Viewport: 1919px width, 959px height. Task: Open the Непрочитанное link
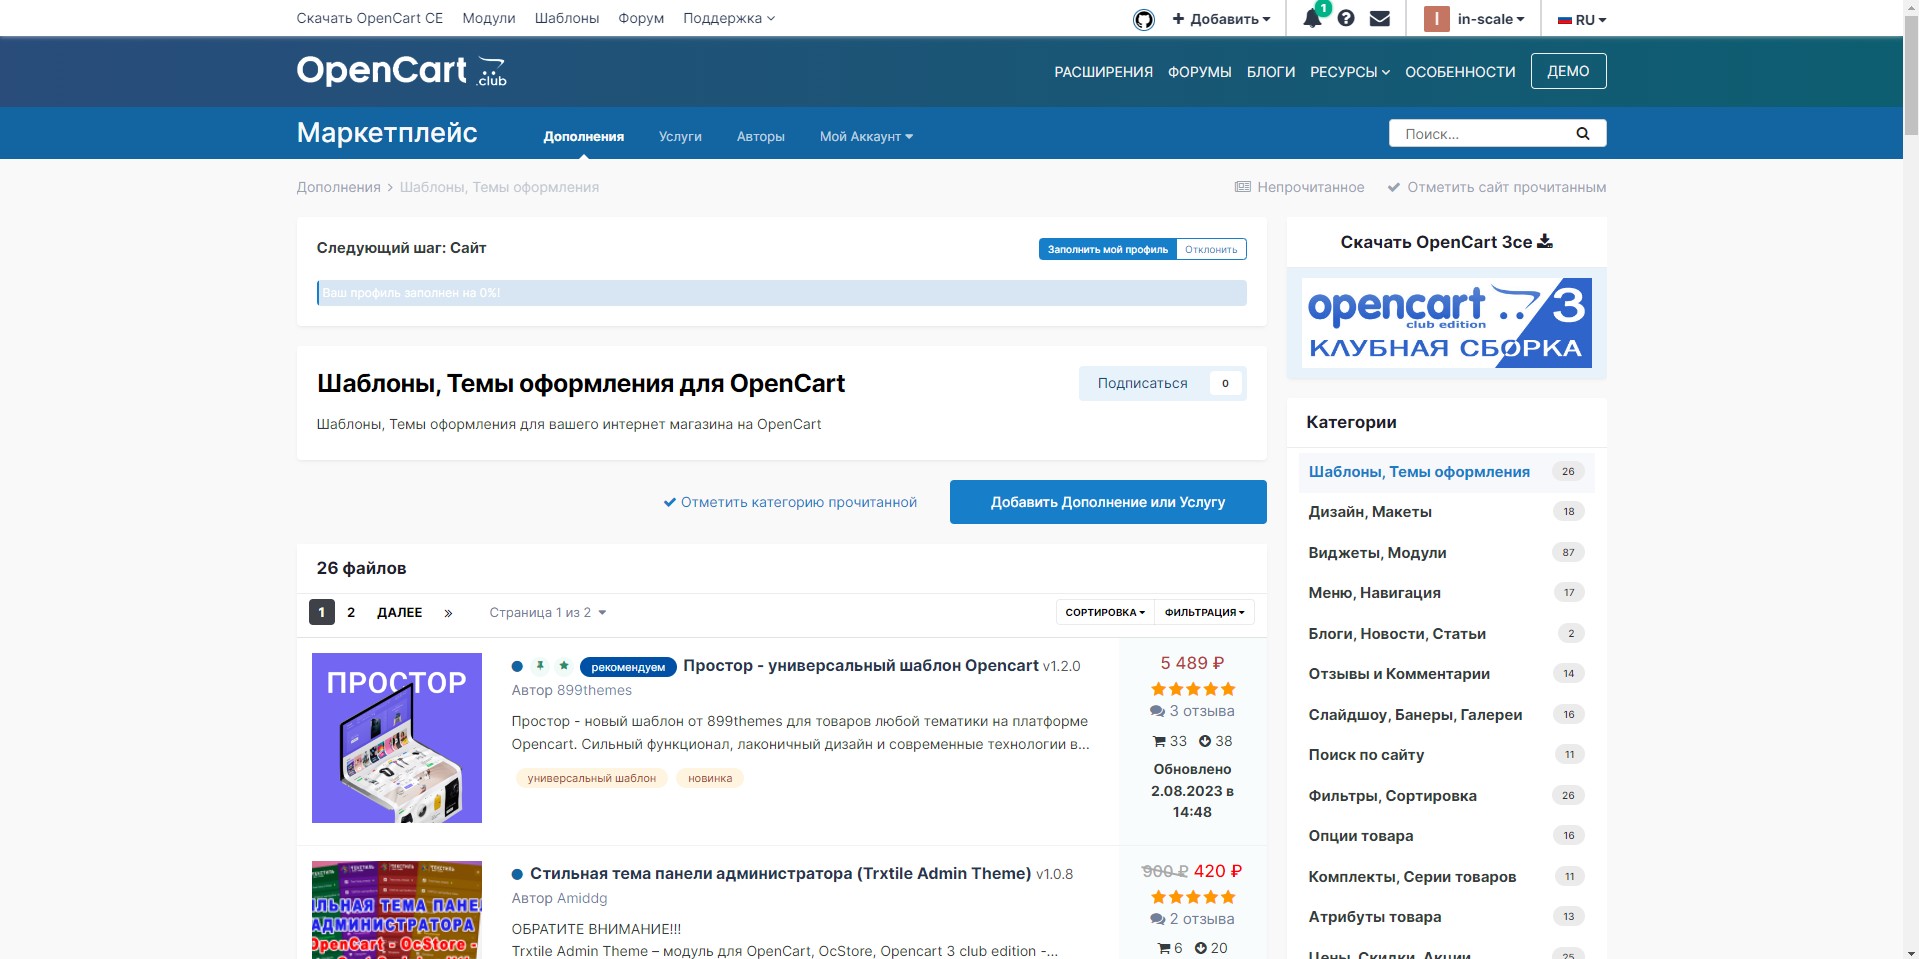1299,187
